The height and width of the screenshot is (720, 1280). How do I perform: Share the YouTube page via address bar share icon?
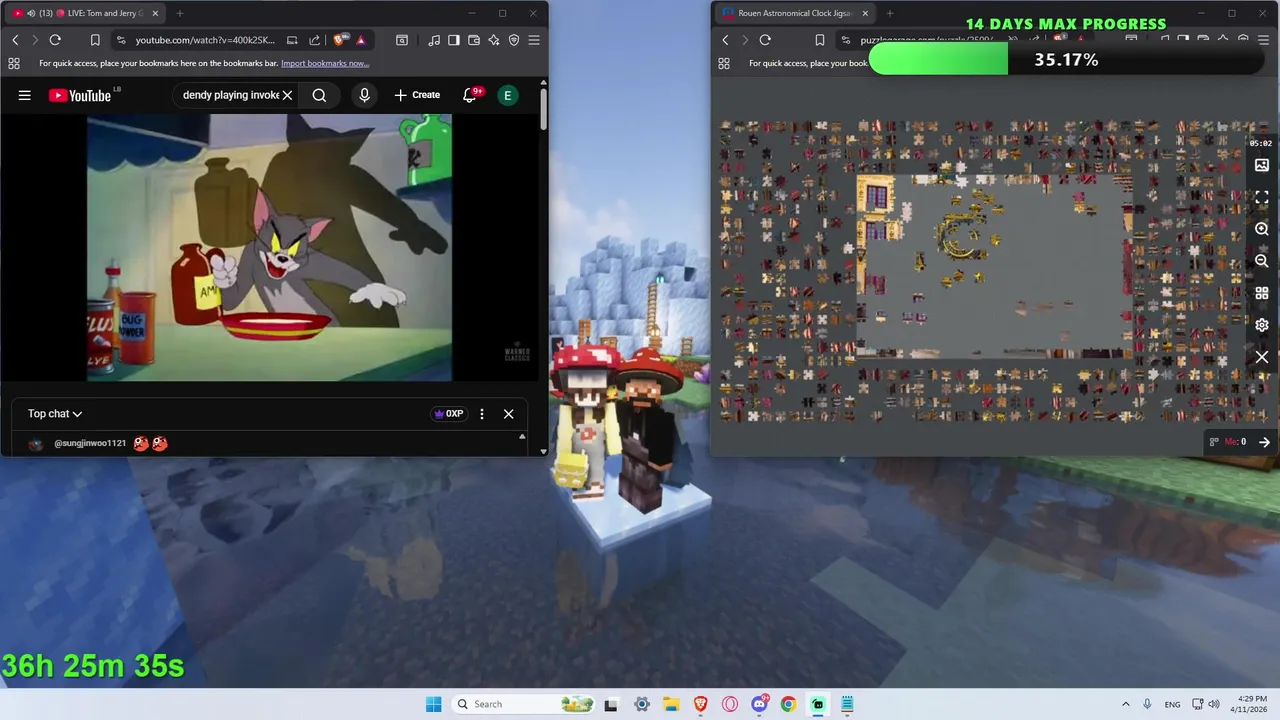point(315,40)
